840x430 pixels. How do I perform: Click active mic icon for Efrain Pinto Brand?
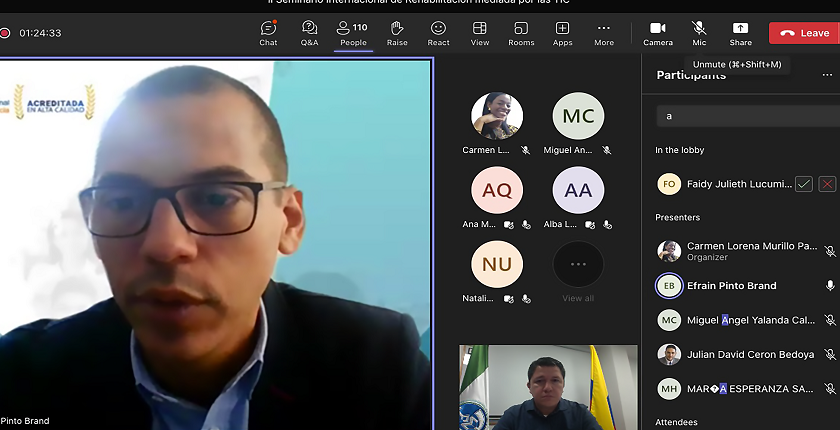click(830, 285)
